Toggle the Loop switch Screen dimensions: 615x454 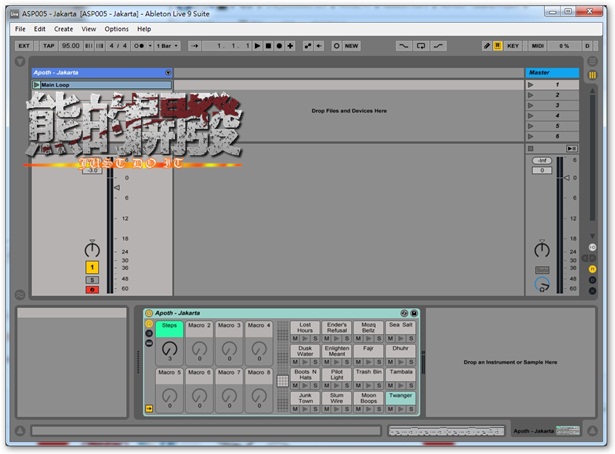click(x=421, y=46)
